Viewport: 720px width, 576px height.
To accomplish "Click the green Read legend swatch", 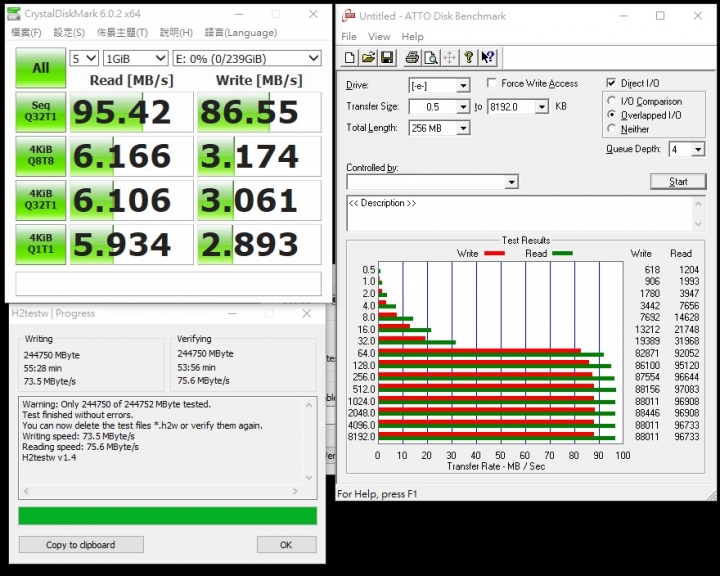I will tap(562, 253).
